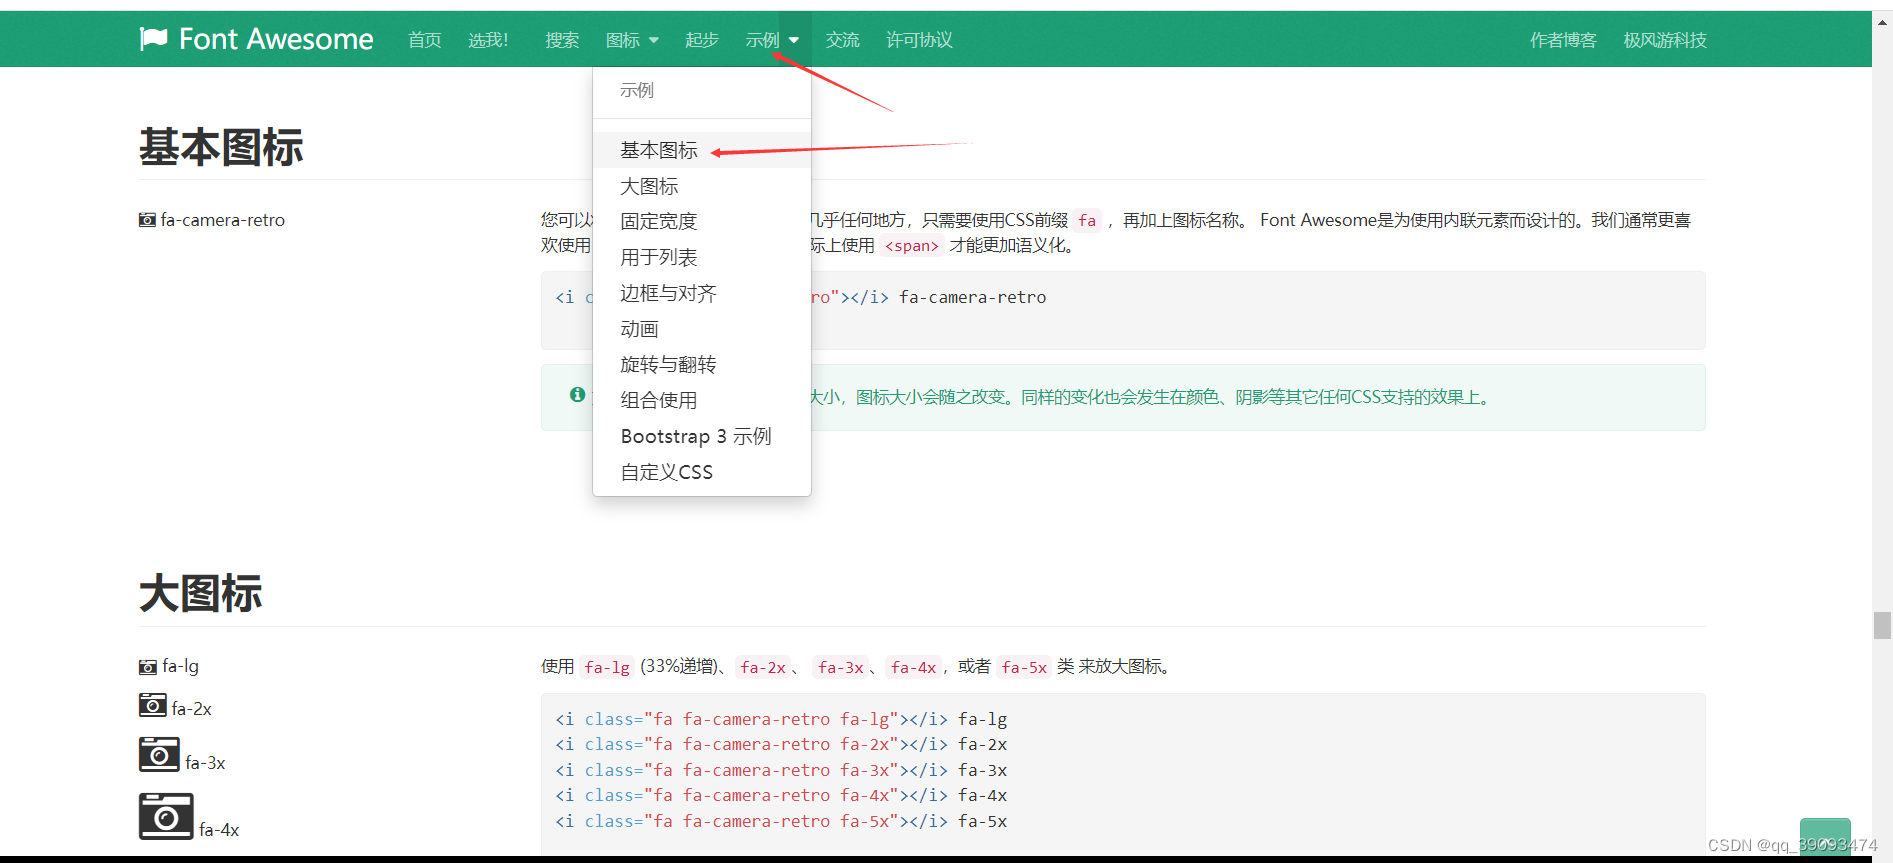The width and height of the screenshot is (1893, 863).
Task: Click the pink fa code tag
Action: (x=1087, y=221)
